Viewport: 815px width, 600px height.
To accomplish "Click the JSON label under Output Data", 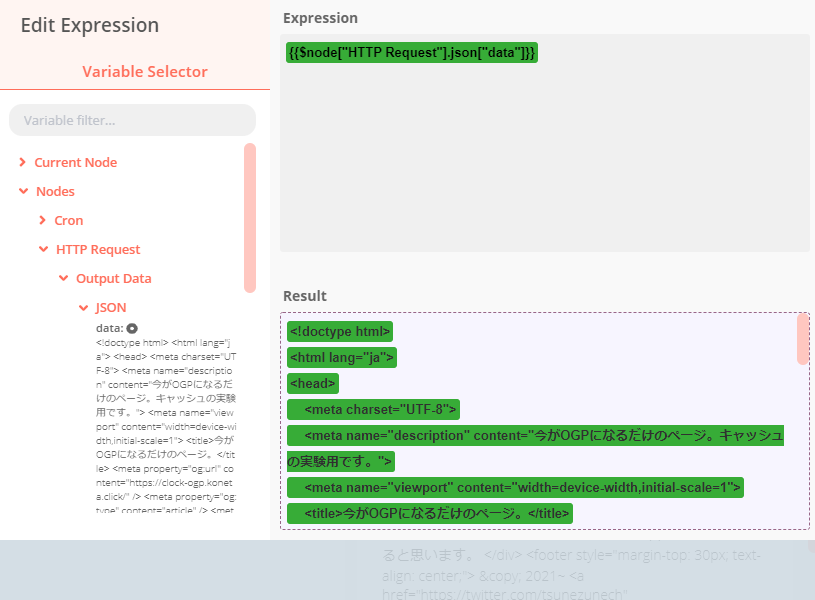I will pyautogui.click(x=110, y=308).
